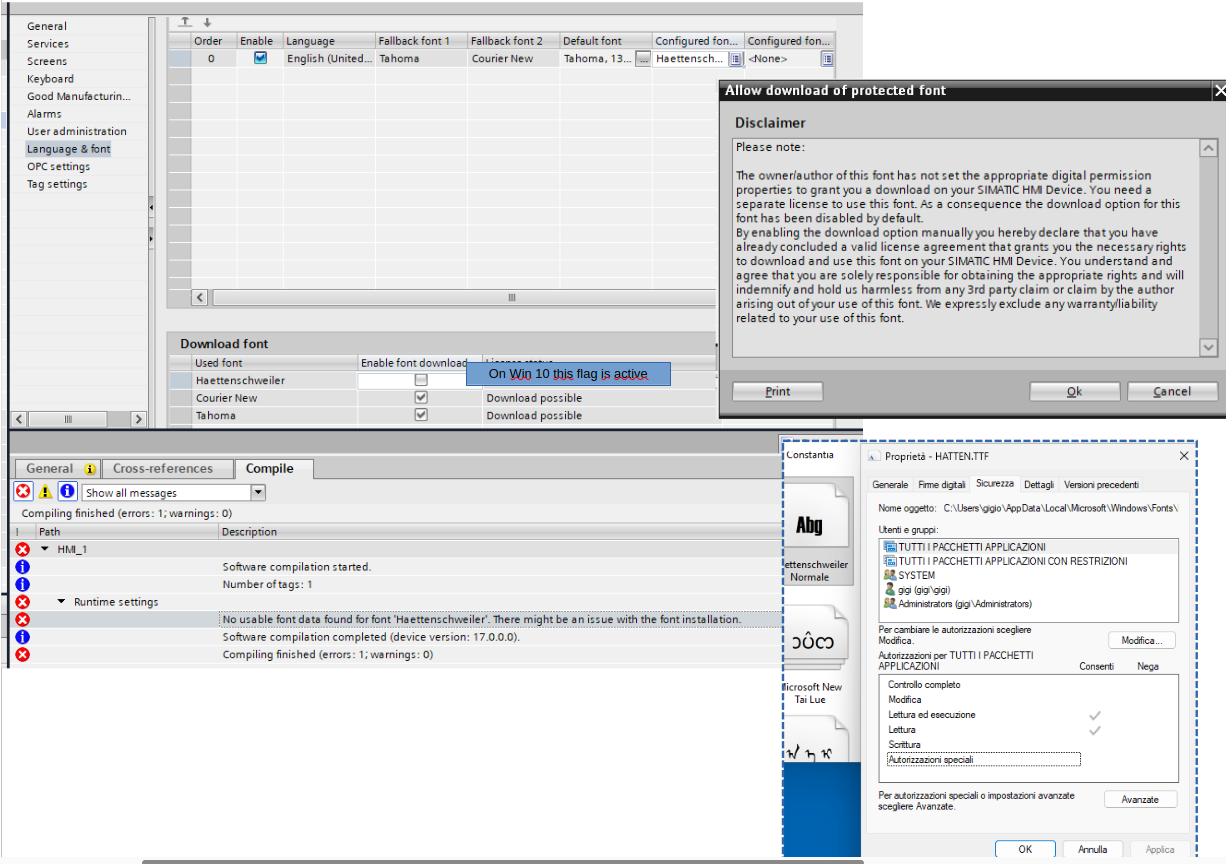Image resolution: width=1226 pixels, height=864 pixels.
Task: Enable font download for Haettenschweiler
Action: [421, 380]
